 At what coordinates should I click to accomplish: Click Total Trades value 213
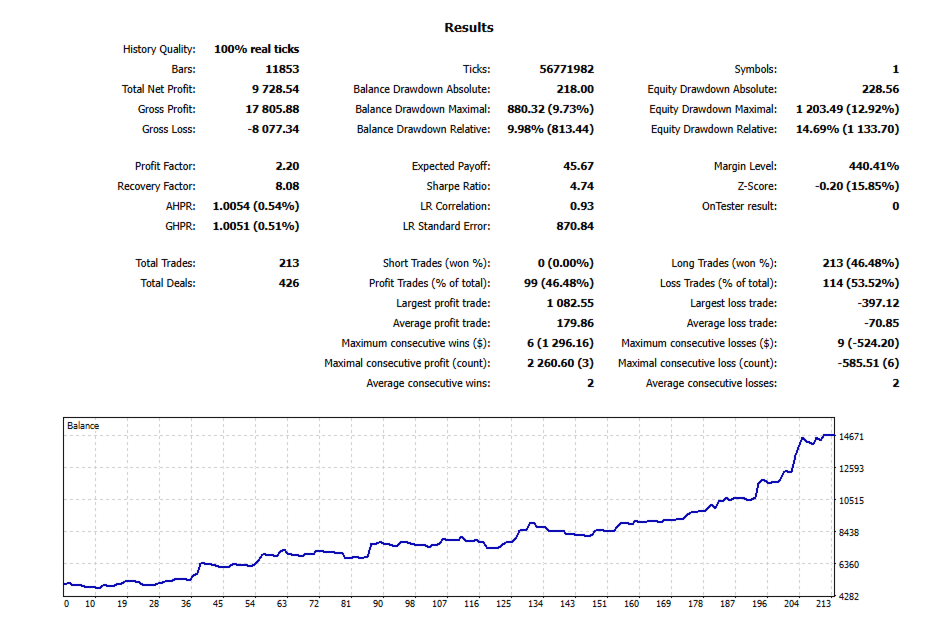point(289,263)
